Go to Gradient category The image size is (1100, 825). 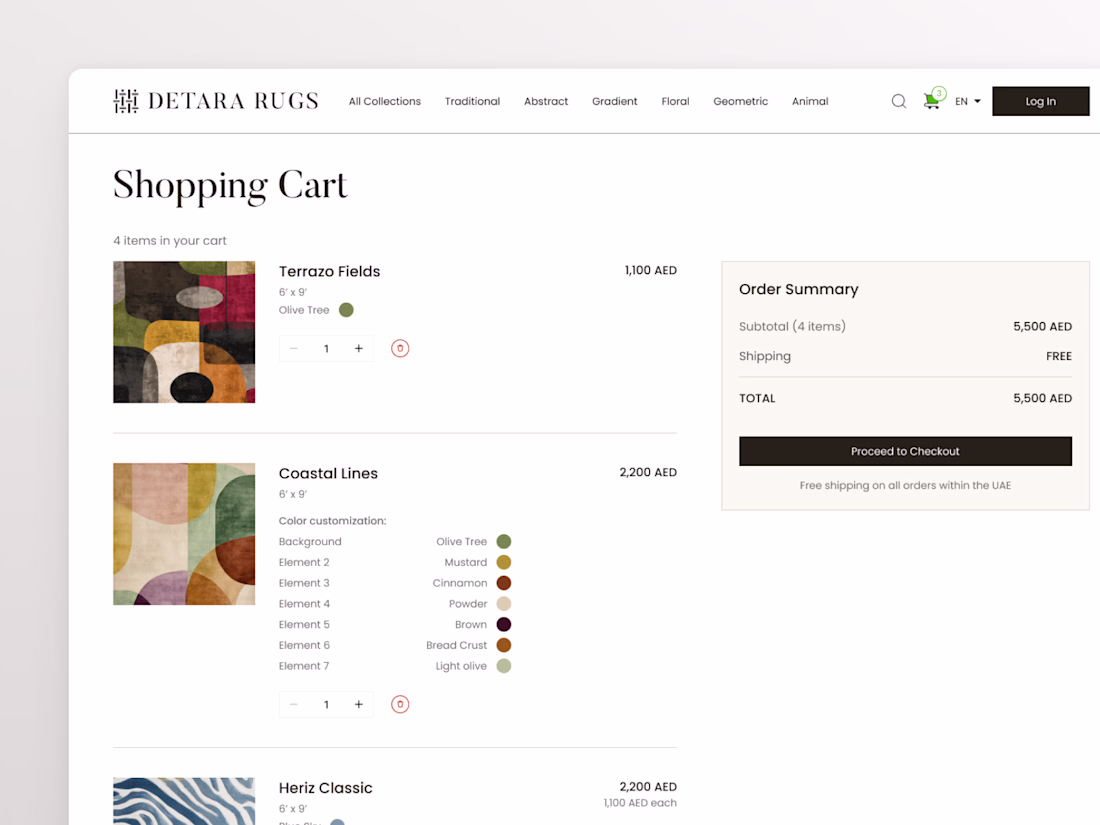point(615,101)
